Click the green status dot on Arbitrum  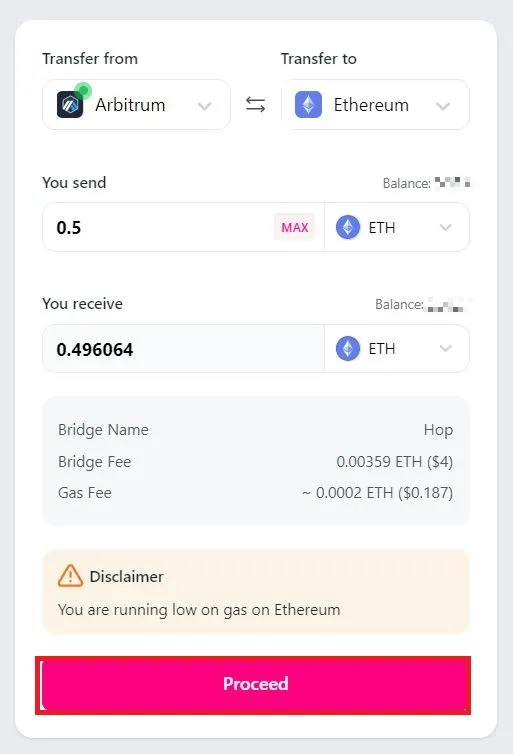coord(84,90)
